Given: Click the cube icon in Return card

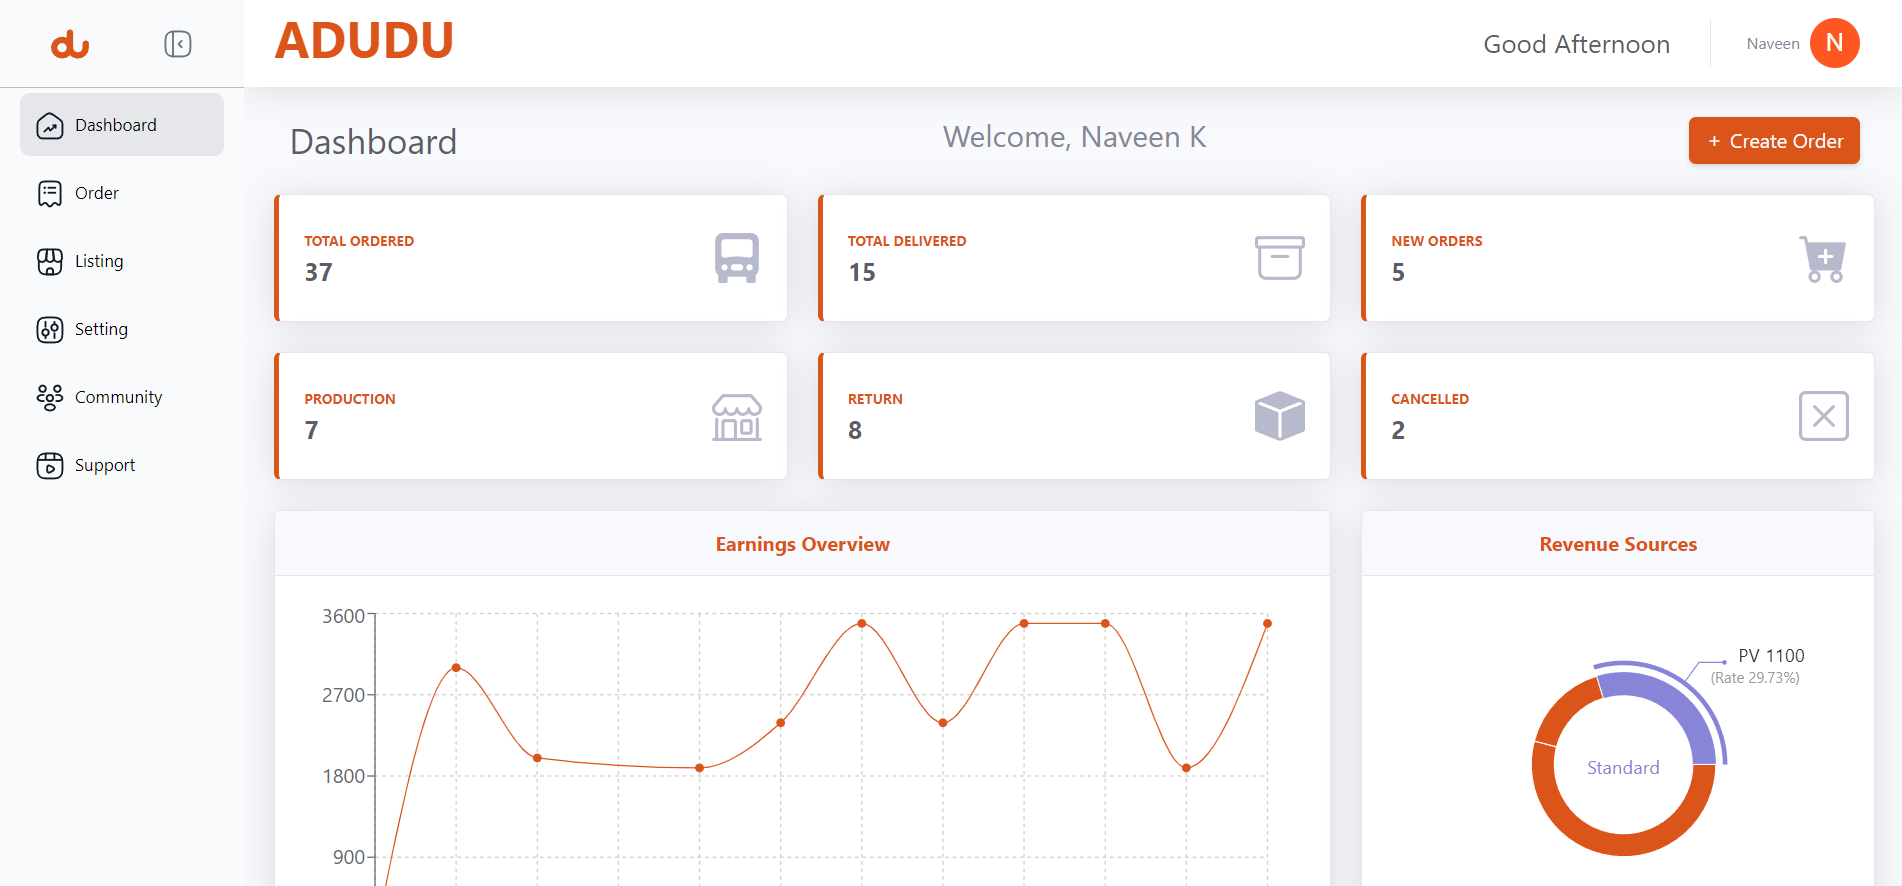Looking at the screenshot, I should [x=1279, y=416].
